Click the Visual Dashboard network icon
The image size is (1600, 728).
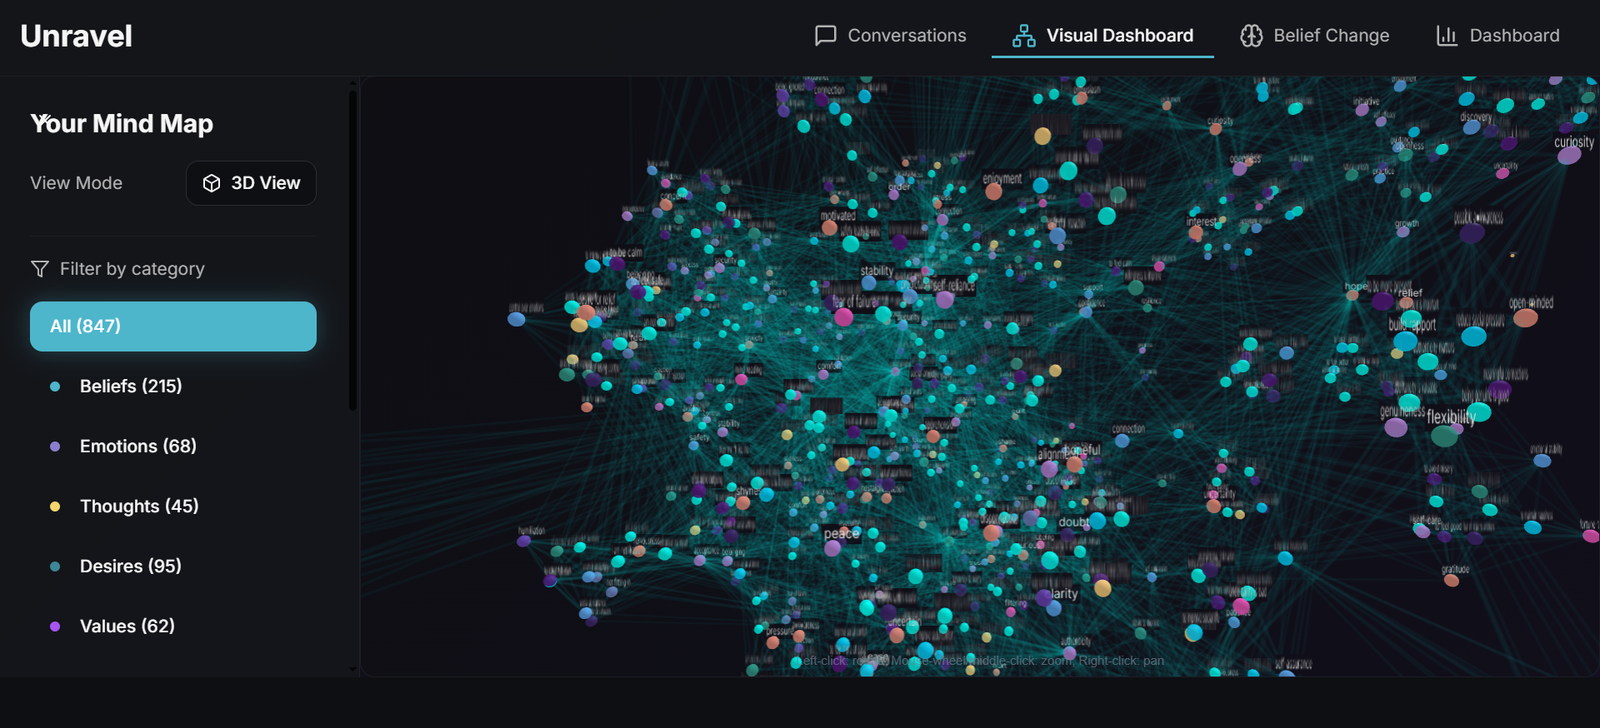pyautogui.click(x=1023, y=36)
